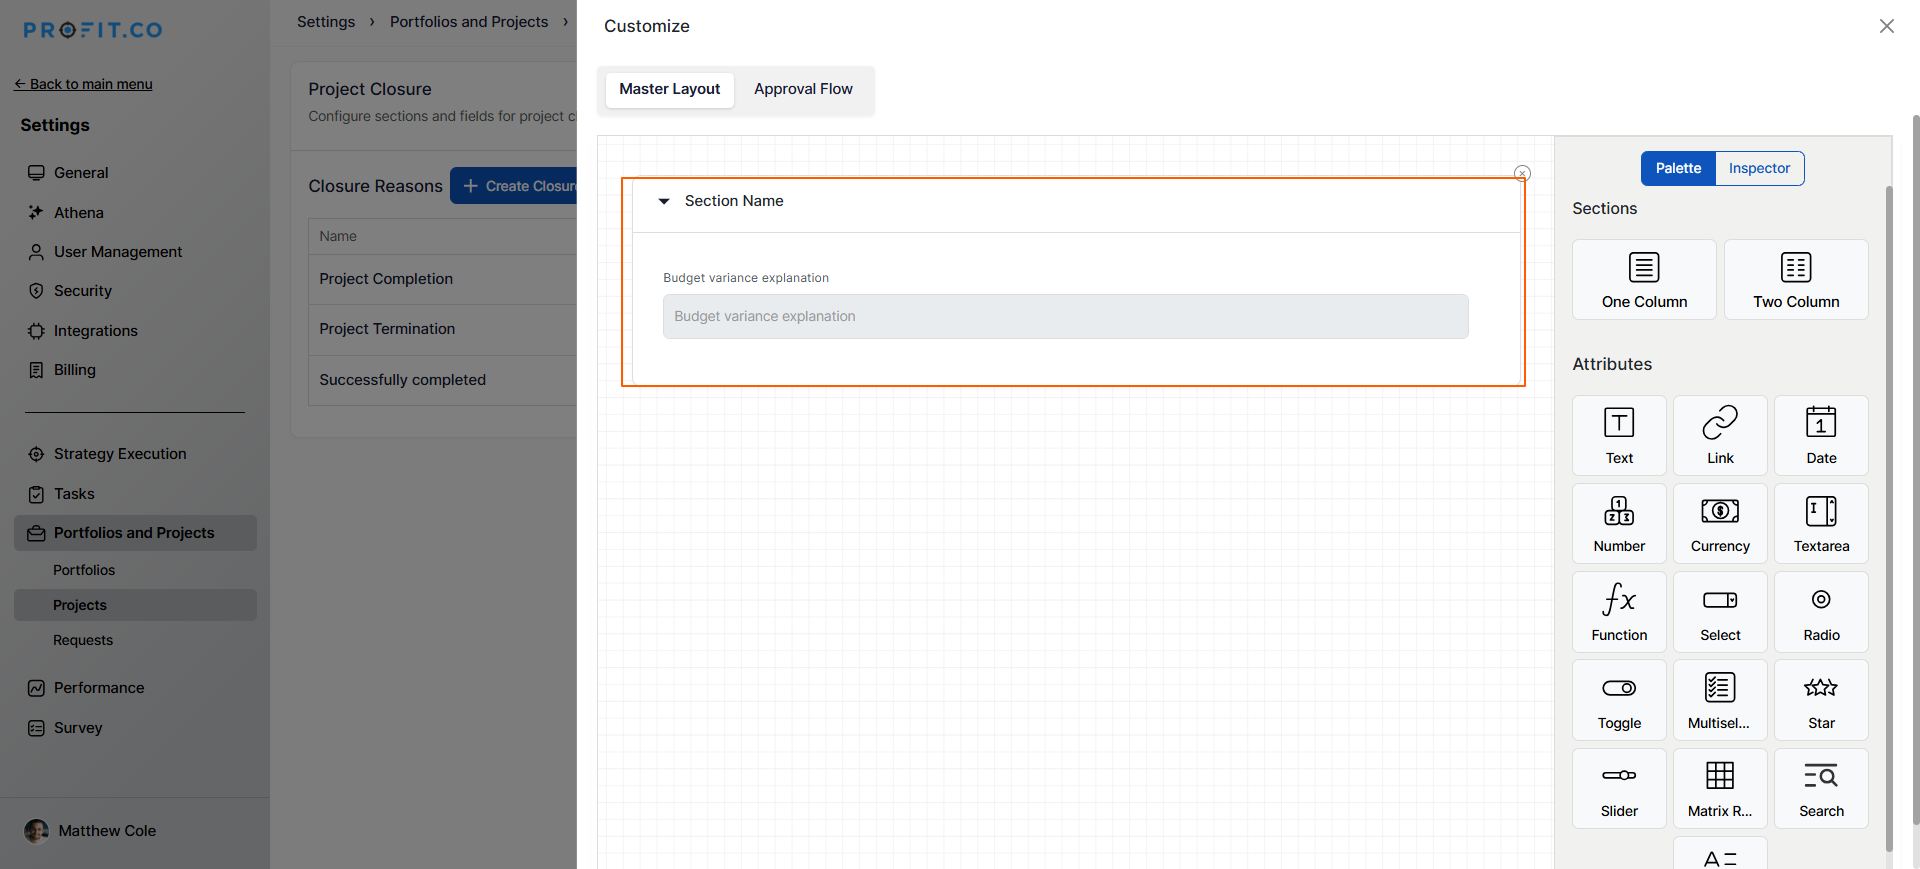Click the Budget variance explanation field
The height and width of the screenshot is (869, 1920).
pos(1065,316)
